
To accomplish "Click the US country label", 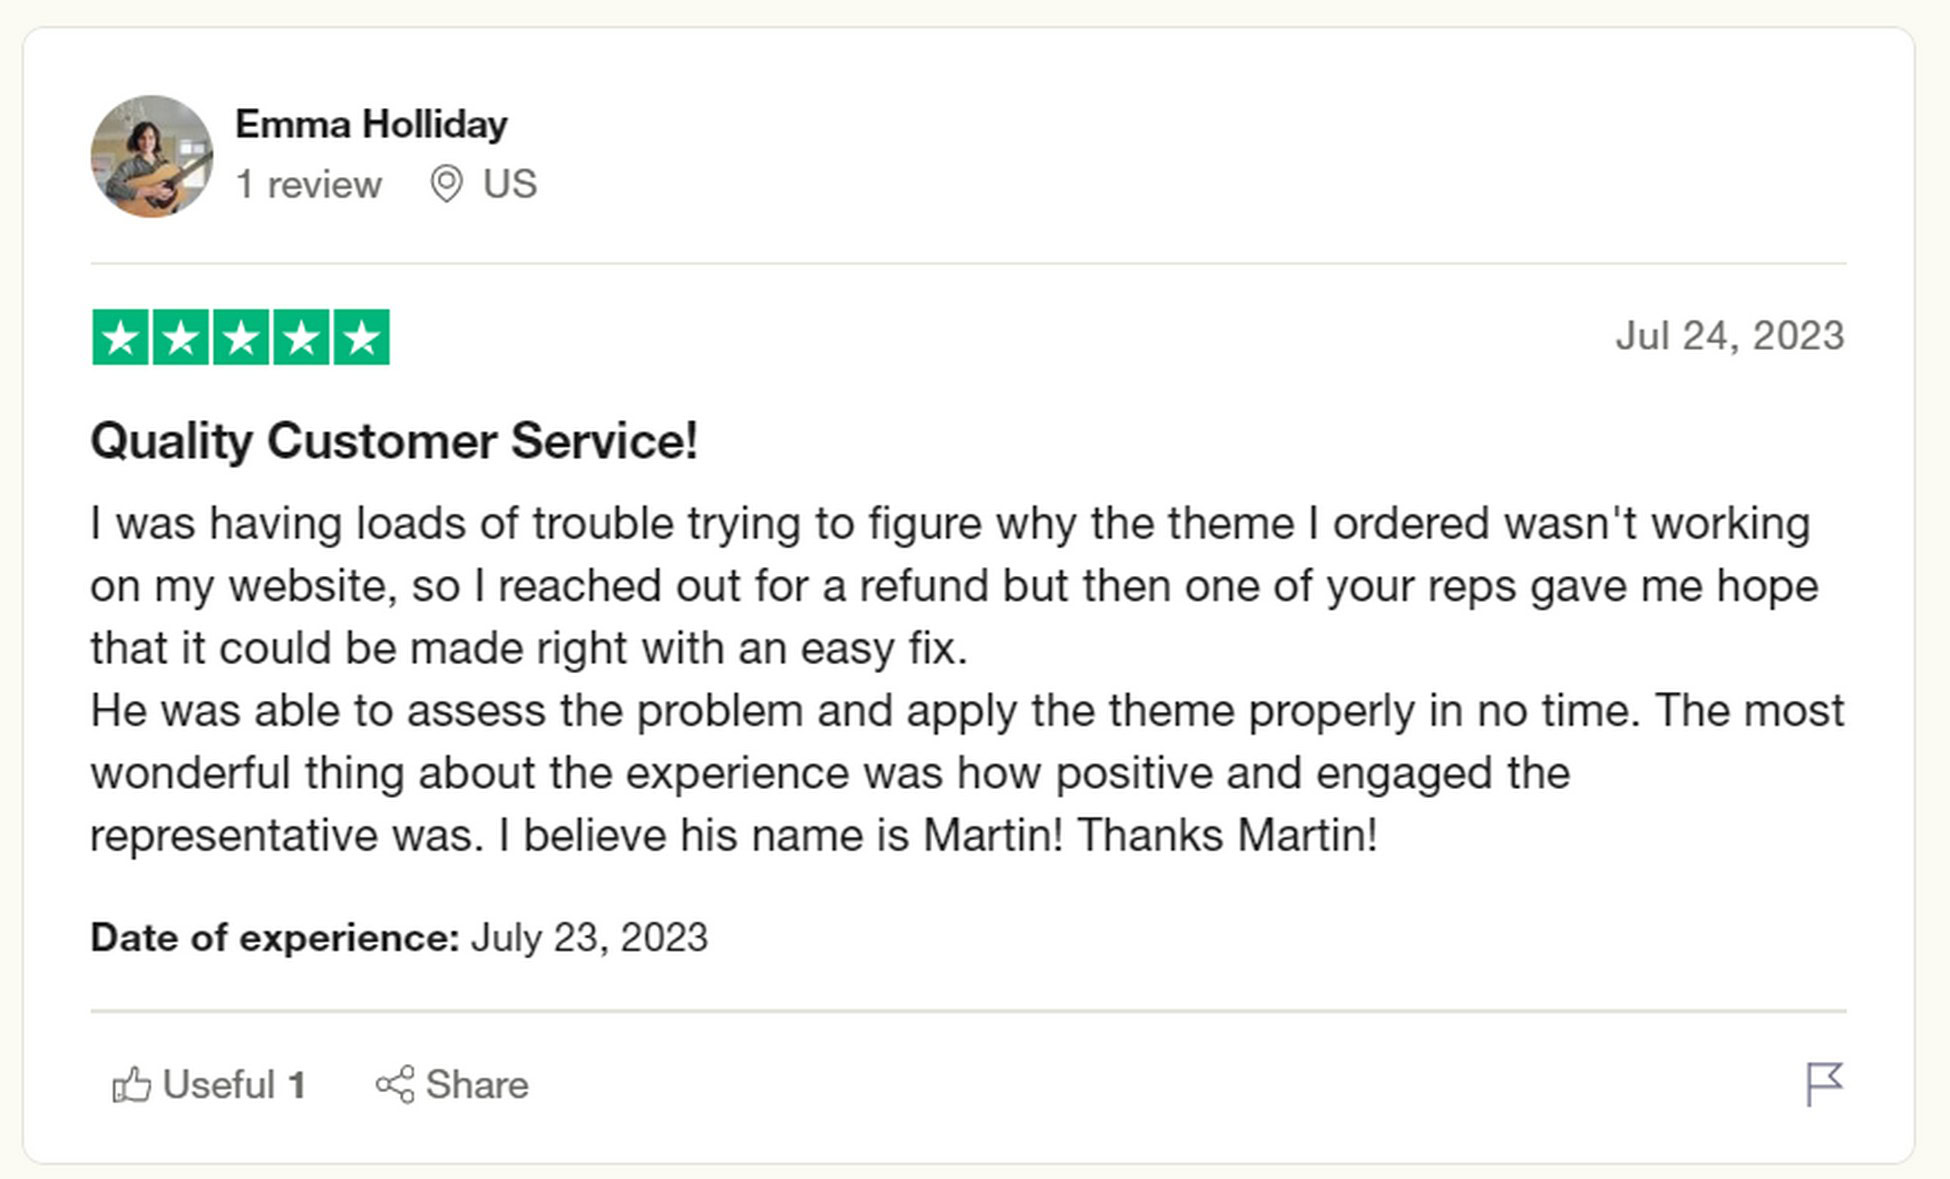I will pyautogui.click(x=510, y=185).
